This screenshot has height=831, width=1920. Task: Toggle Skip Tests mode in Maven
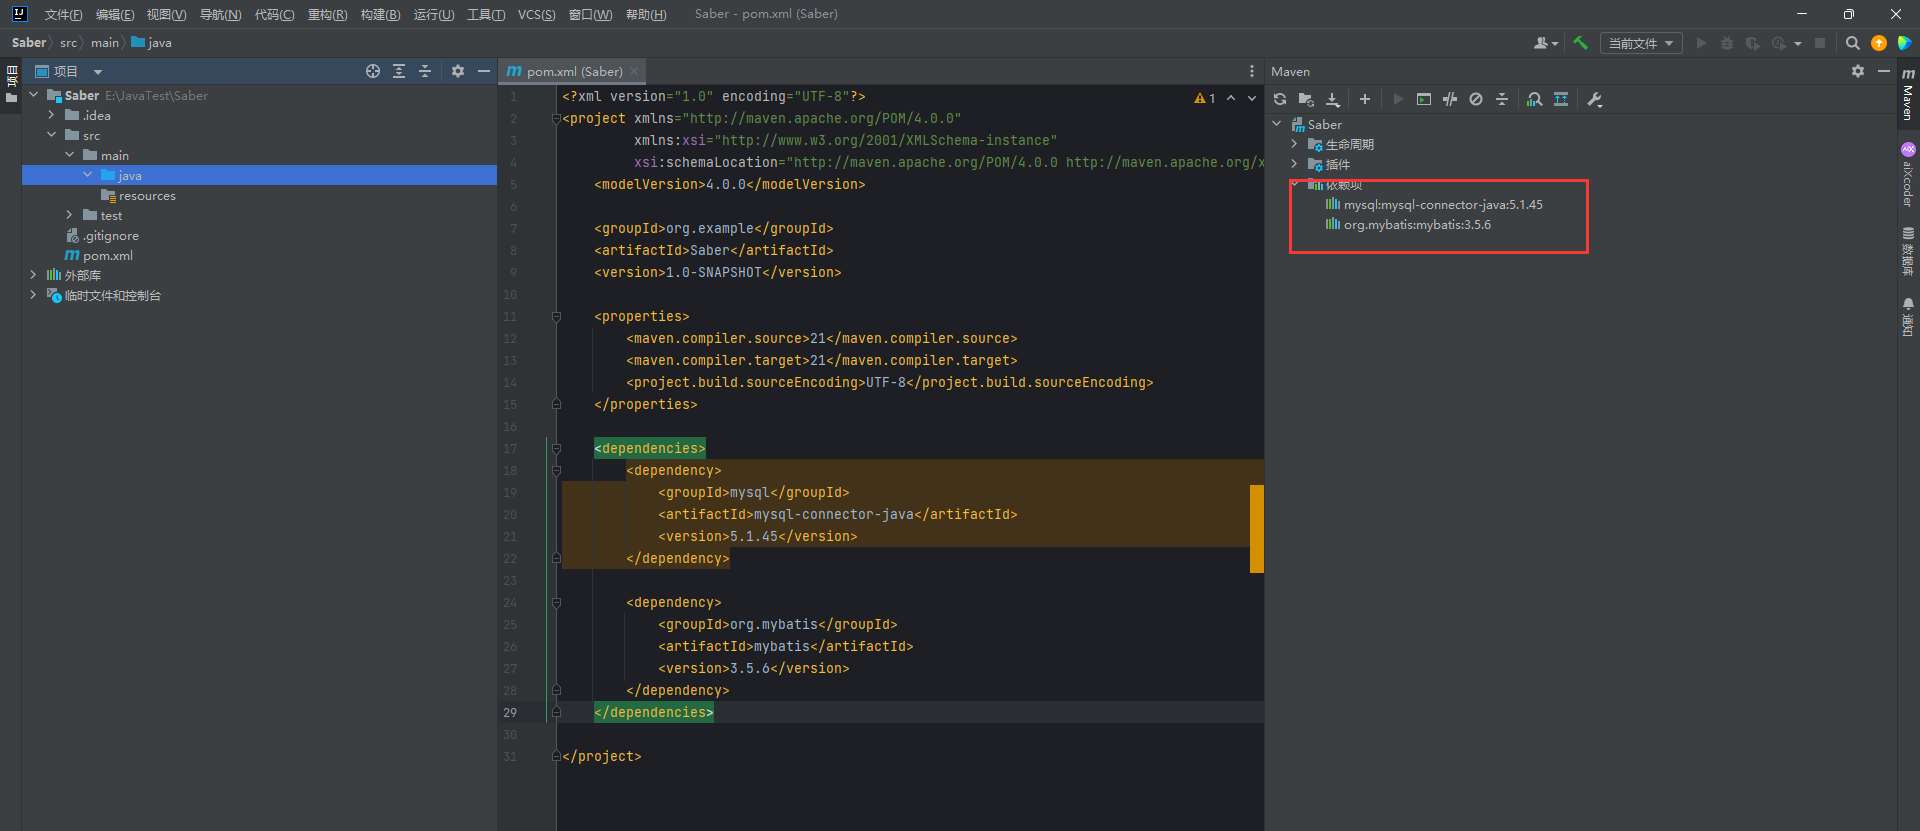point(1476,99)
